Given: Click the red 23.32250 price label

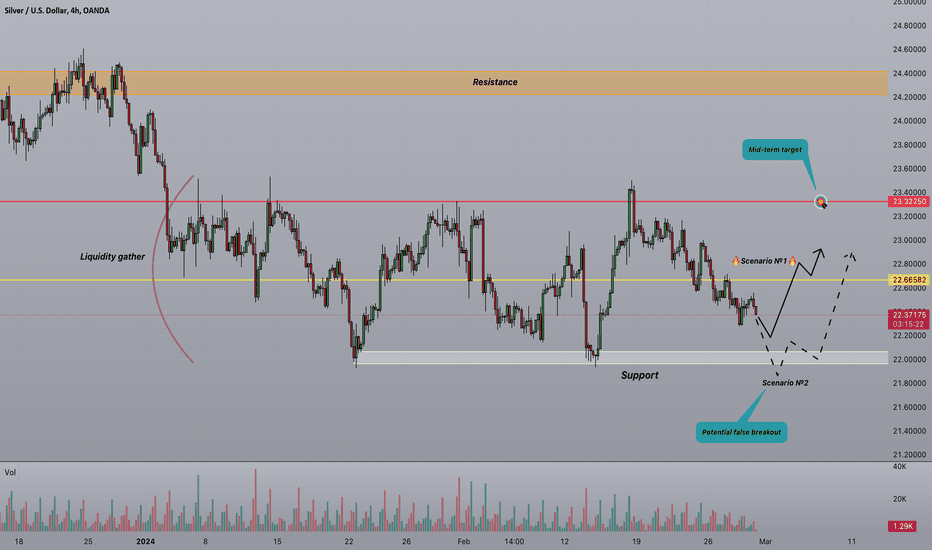Looking at the screenshot, I should coord(909,202).
